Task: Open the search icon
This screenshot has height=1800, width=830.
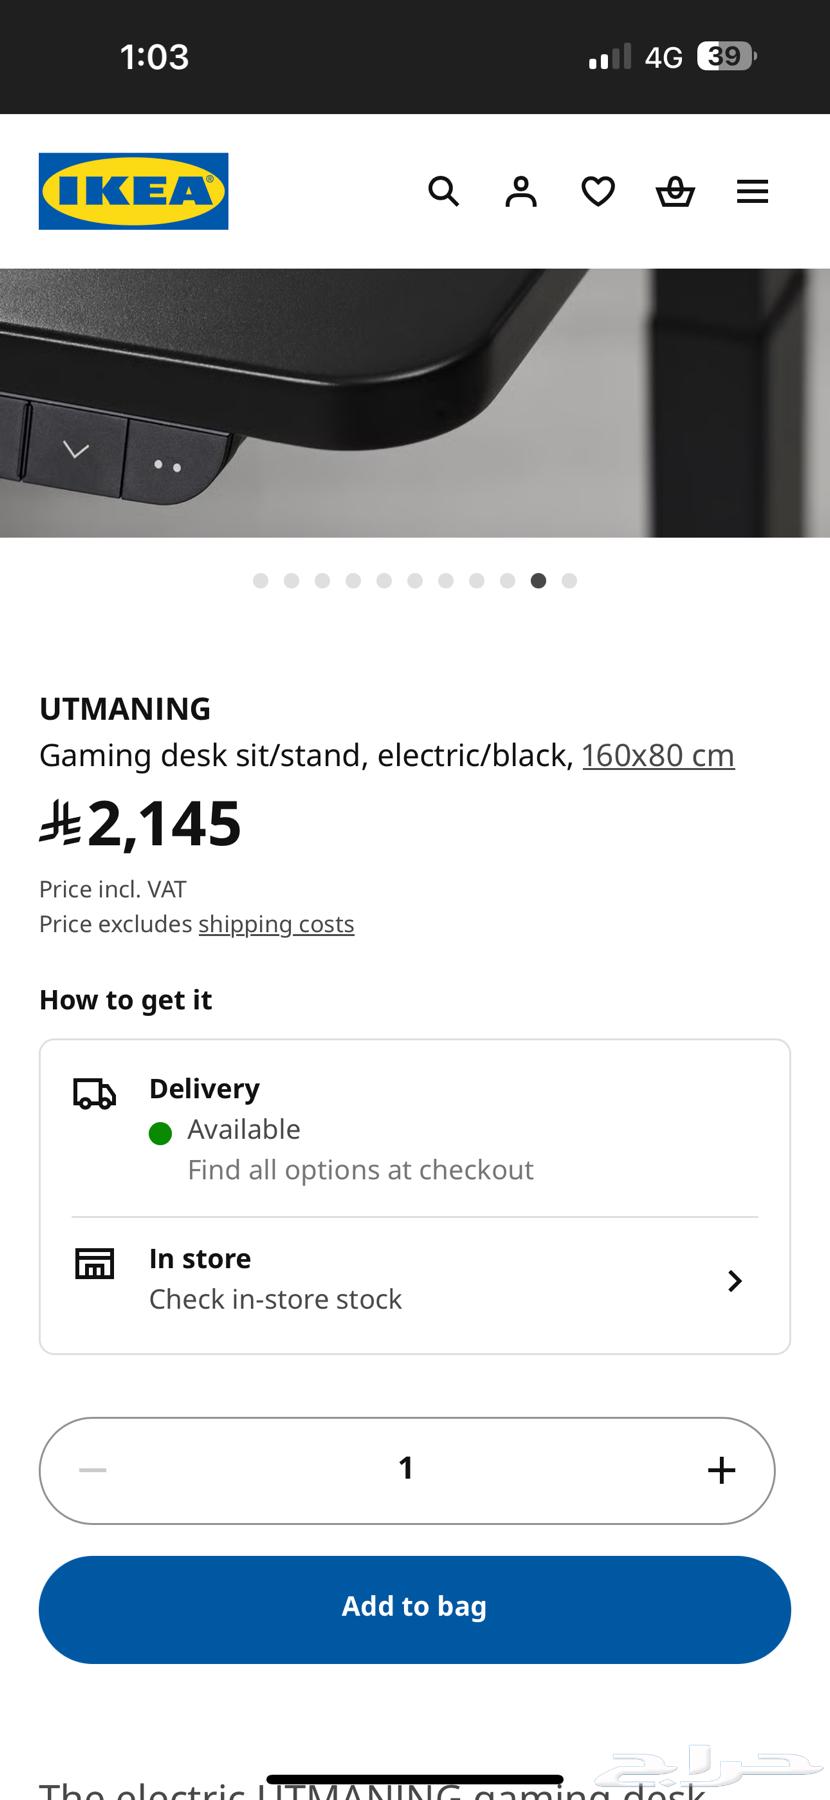Action: pos(443,191)
